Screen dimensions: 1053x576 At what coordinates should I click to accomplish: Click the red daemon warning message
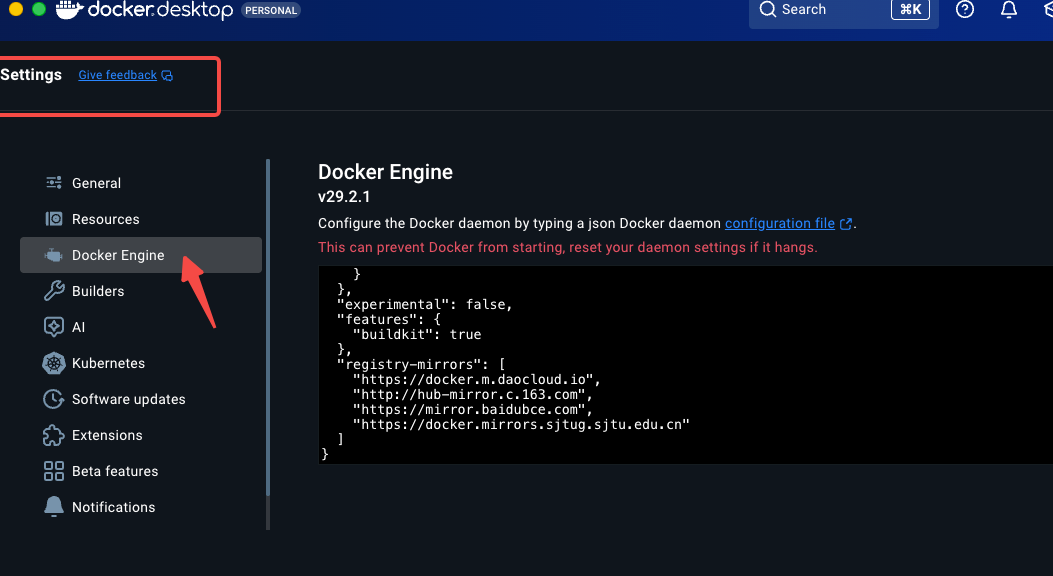567,247
